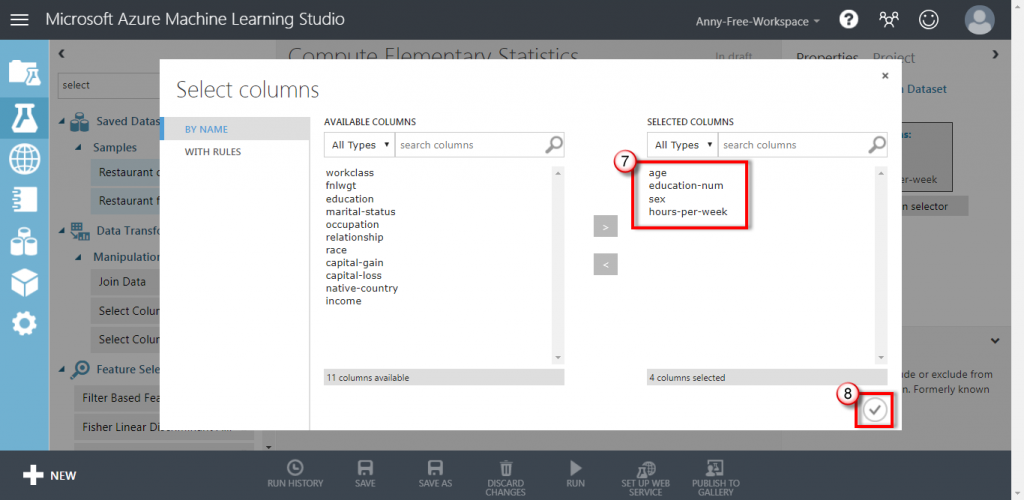Select capital-loss in available columns
1024x500 pixels.
(353, 275)
